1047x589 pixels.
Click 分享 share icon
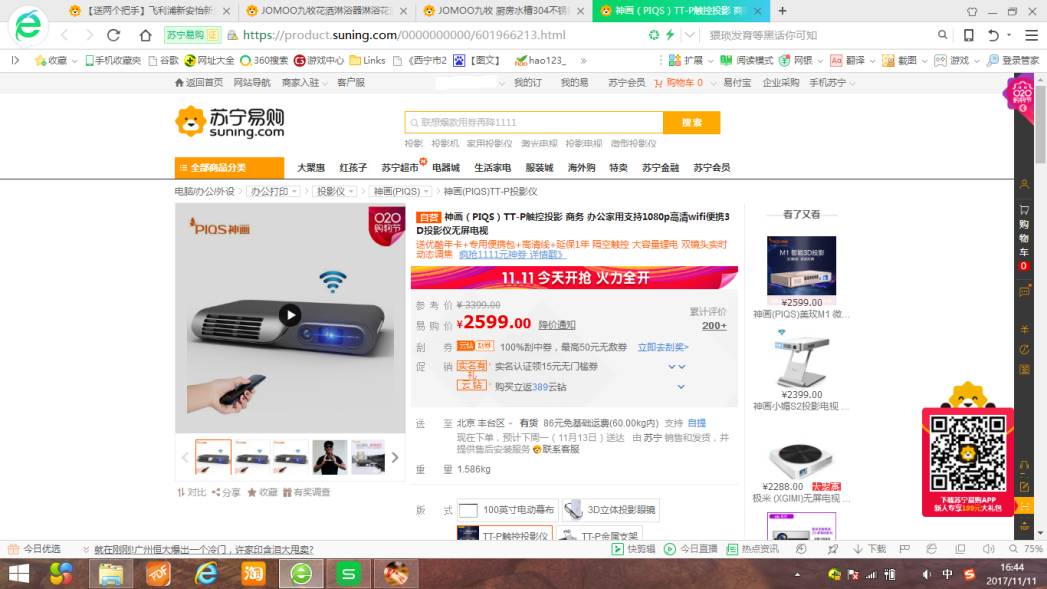click(226, 492)
